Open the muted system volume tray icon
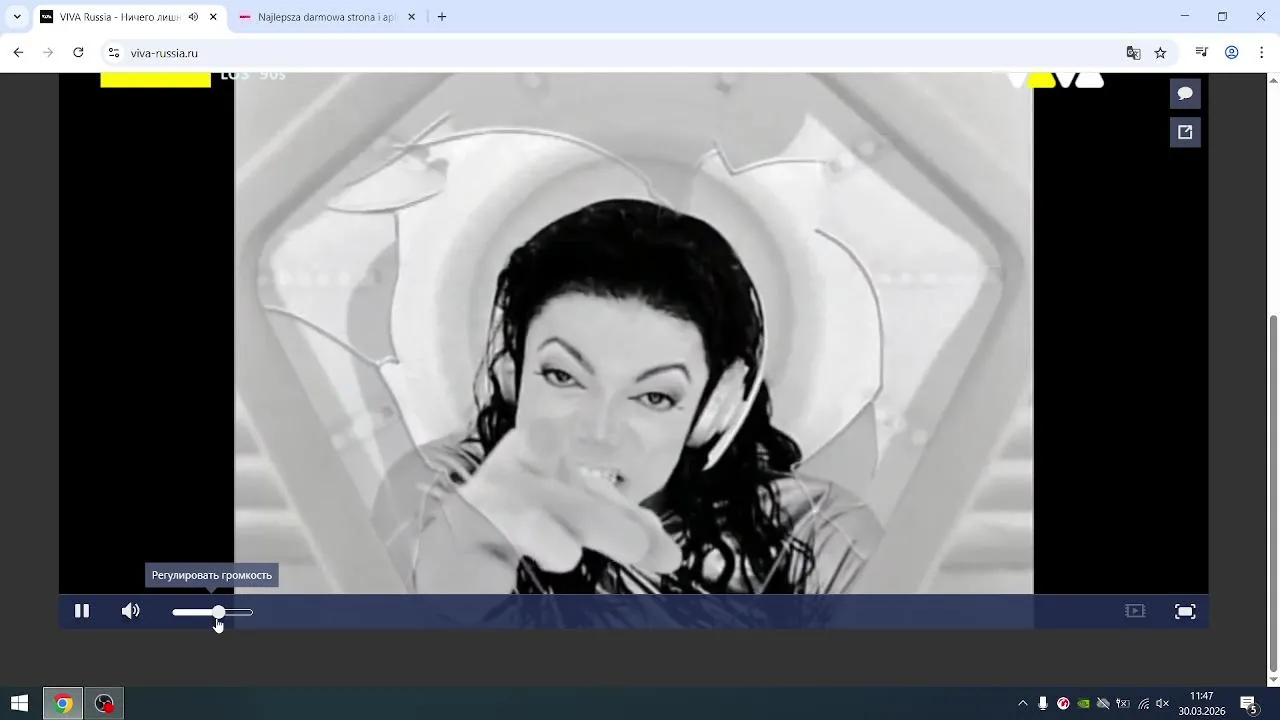The image size is (1280, 720). click(x=1162, y=704)
